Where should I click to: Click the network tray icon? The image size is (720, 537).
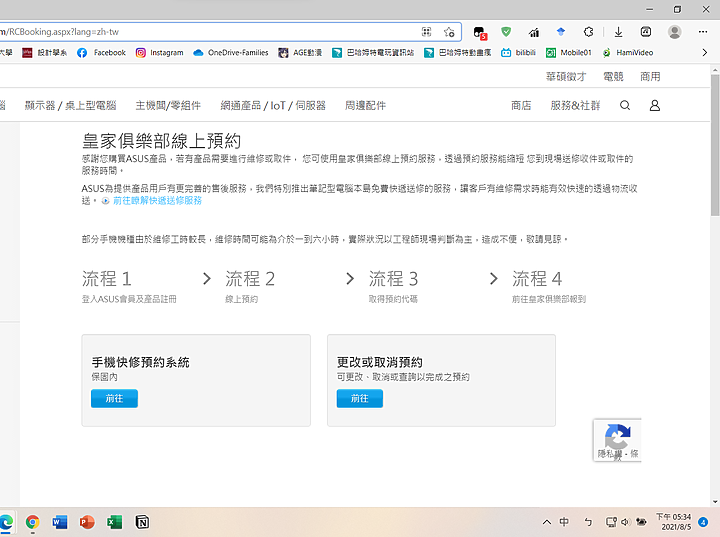pos(611,522)
